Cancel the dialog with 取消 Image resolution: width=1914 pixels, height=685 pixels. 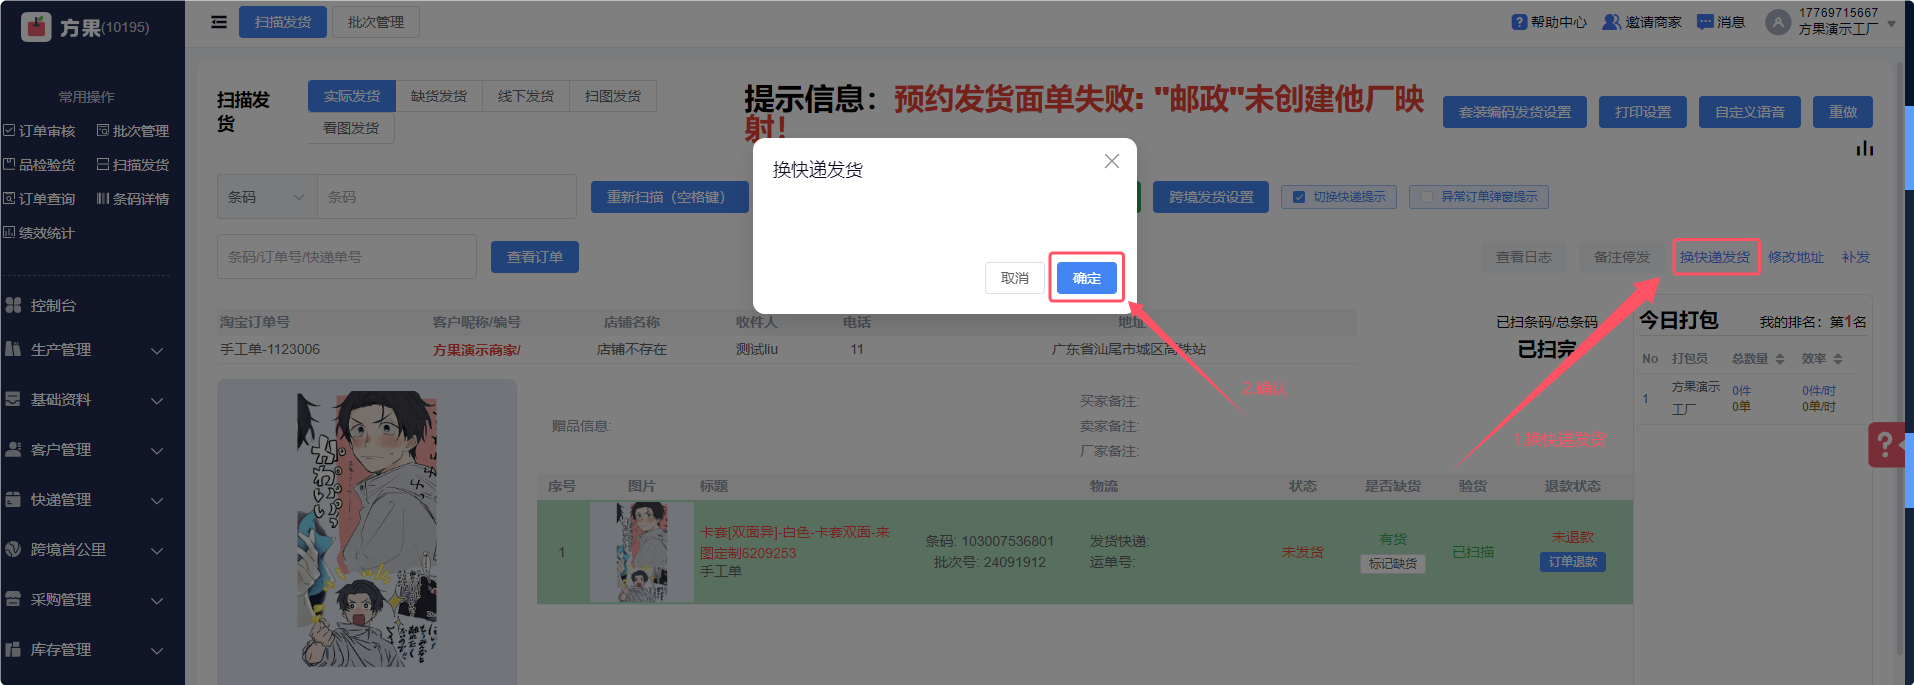[x=1015, y=278]
